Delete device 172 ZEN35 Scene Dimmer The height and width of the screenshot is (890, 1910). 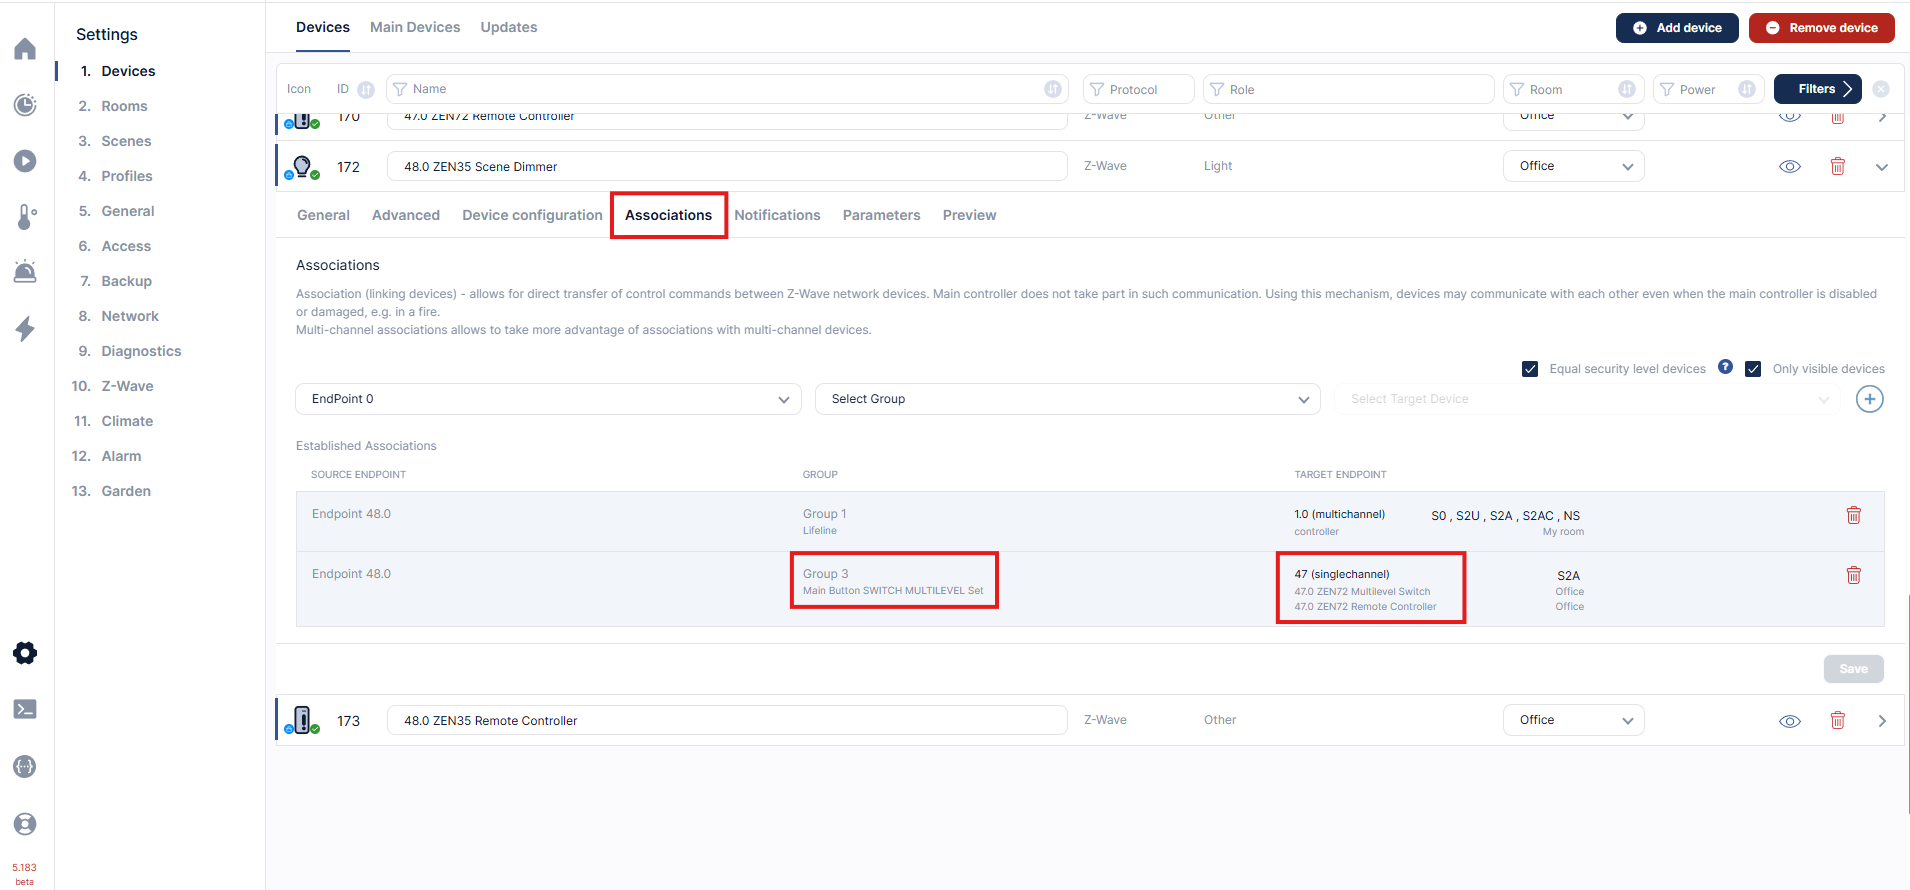[x=1838, y=166]
